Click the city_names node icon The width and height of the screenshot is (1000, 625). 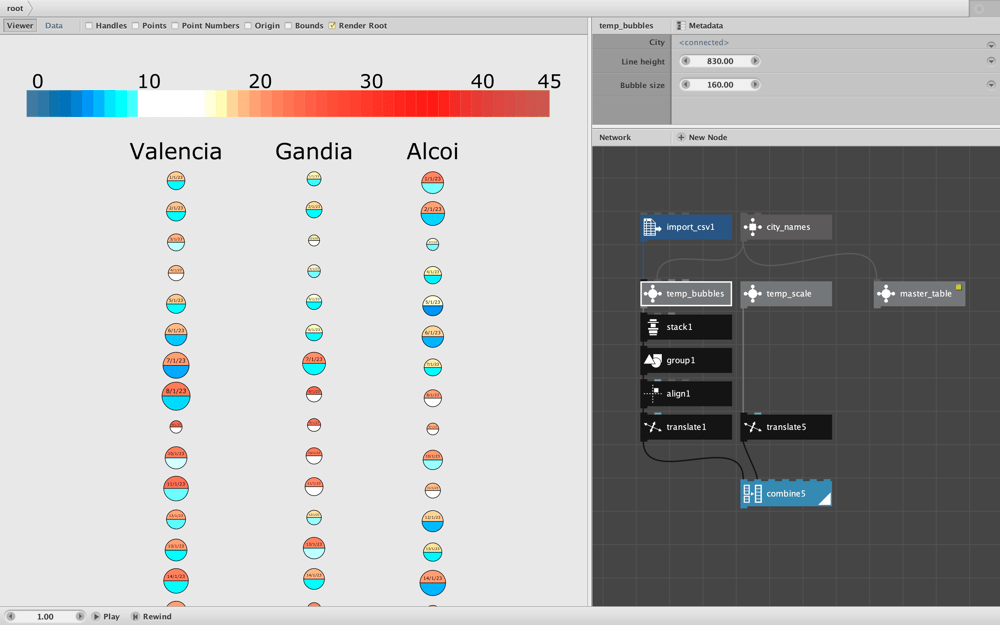tap(753, 227)
